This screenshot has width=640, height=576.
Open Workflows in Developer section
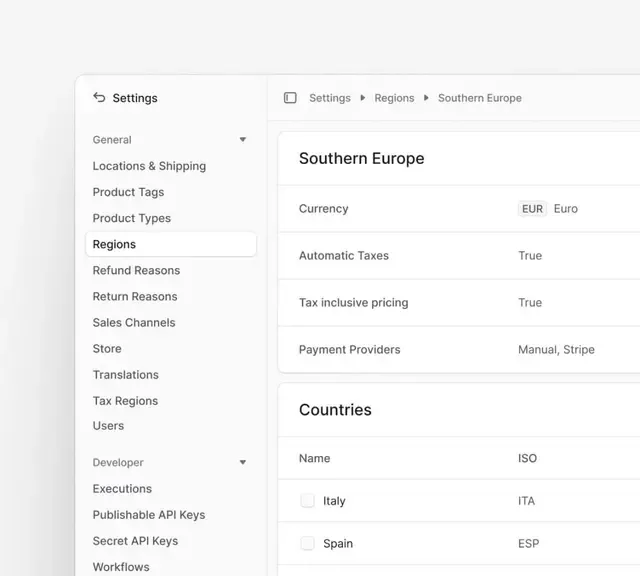(121, 567)
